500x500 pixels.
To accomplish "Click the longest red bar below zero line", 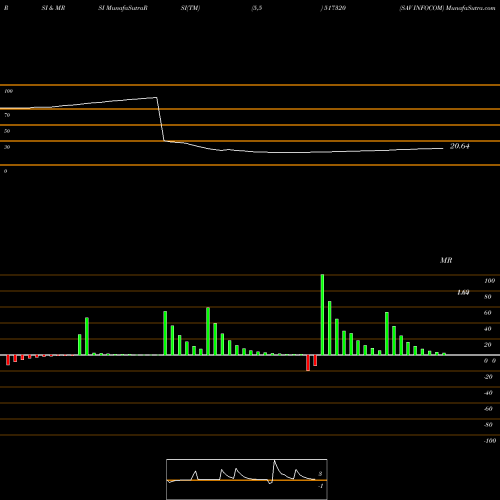I will coord(308,363).
